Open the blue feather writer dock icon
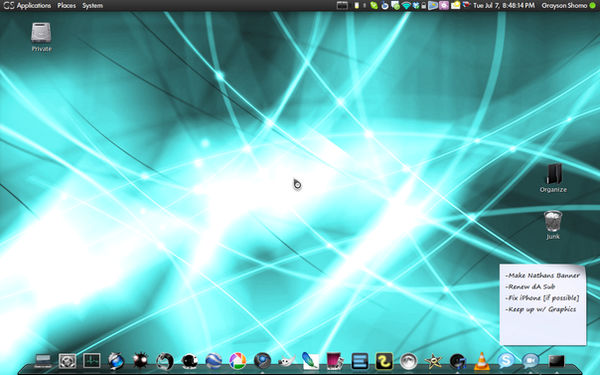600x375 pixels. point(311,360)
